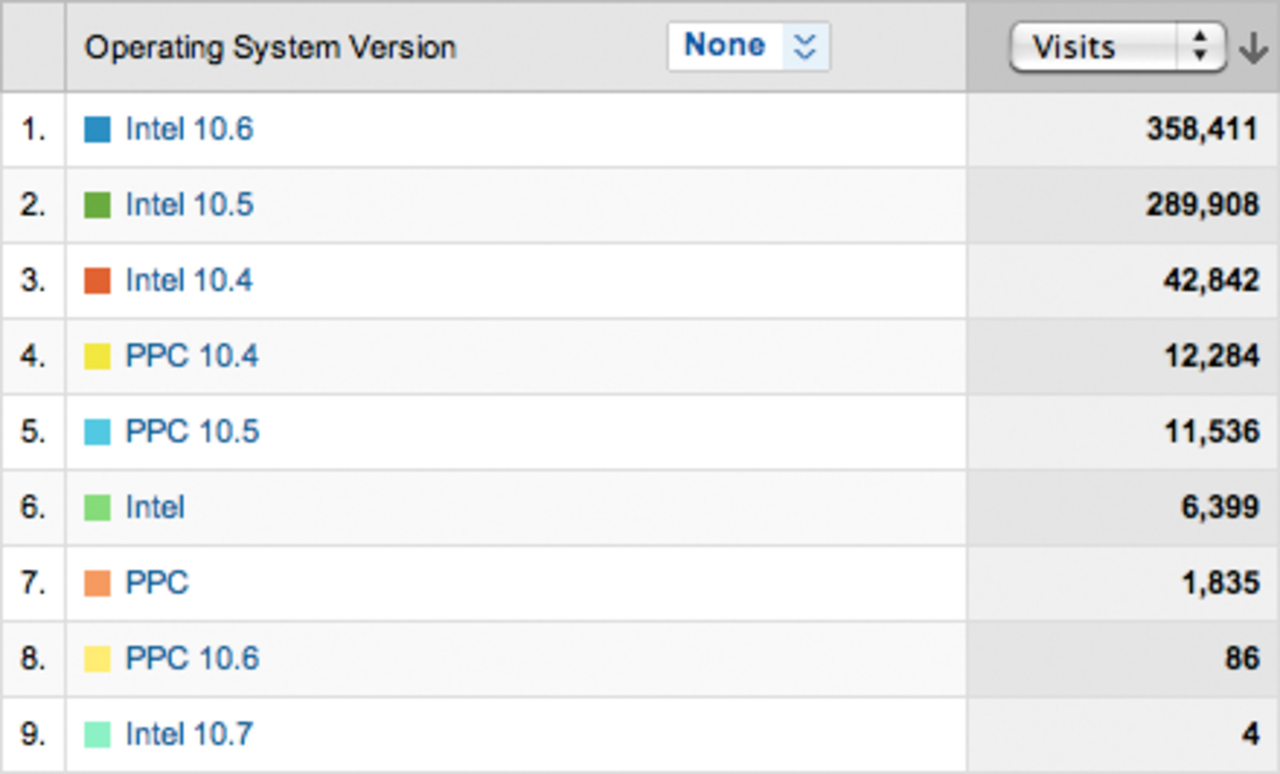Viewport: 1280px width, 774px height.
Task: Click the generic Intel link in row 6
Action: tap(155, 508)
